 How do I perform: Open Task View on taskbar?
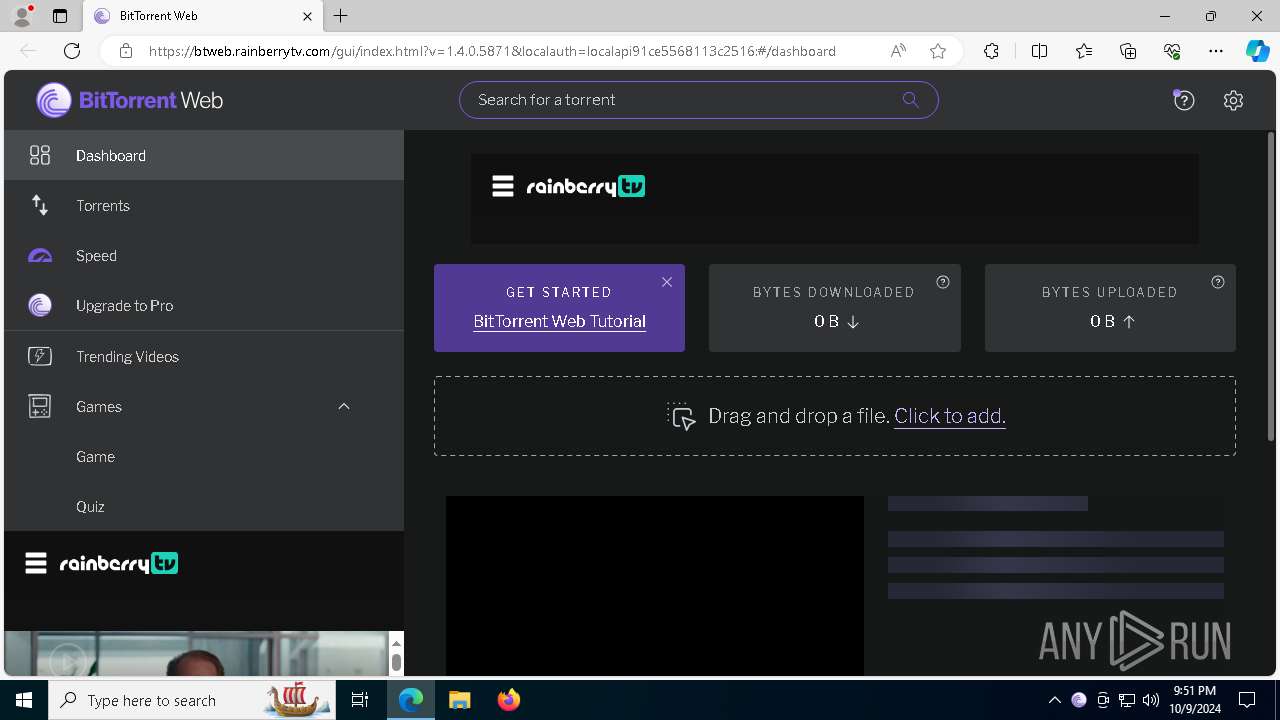[x=360, y=700]
